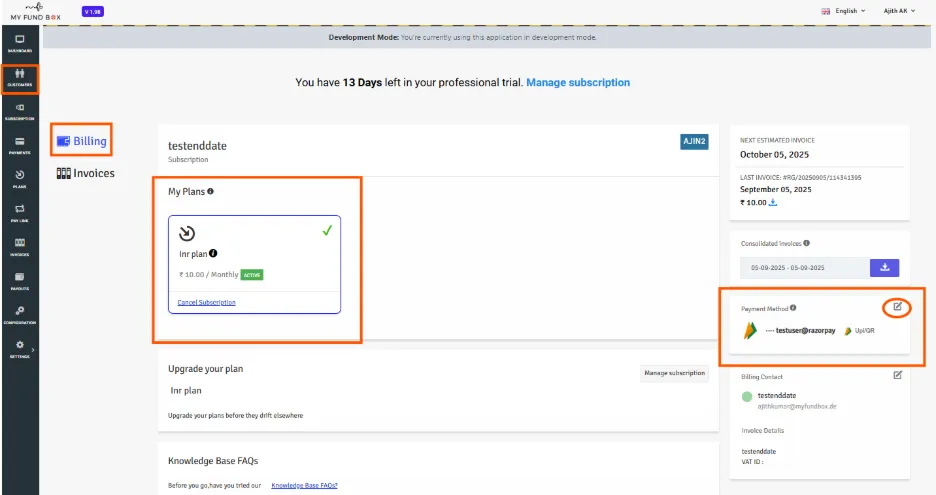Viewport: 936px width, 495px height.
Task: Click the V 1.98 version badge
Action: tap(93, 11)
